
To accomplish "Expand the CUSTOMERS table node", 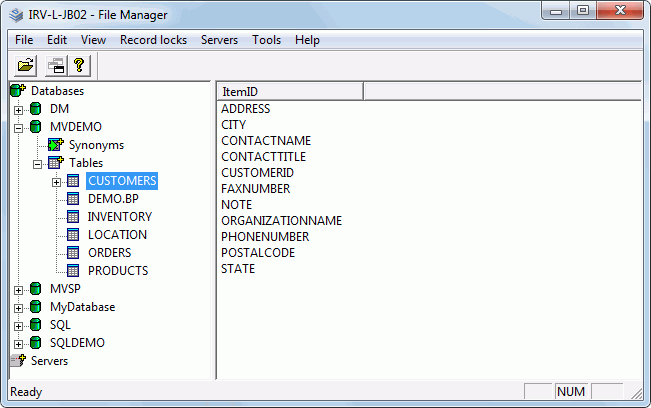I will pyautogui.click(x=56, y=182).
